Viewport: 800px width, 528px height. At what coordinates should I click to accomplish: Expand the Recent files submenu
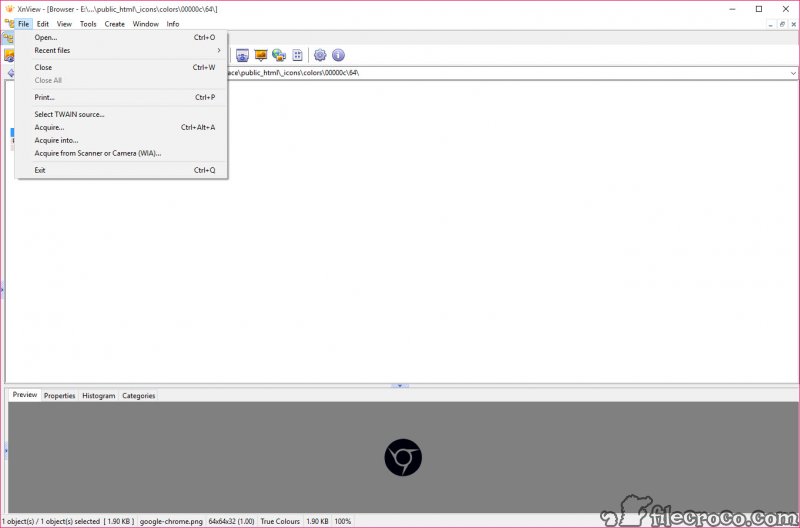[121, 51]
